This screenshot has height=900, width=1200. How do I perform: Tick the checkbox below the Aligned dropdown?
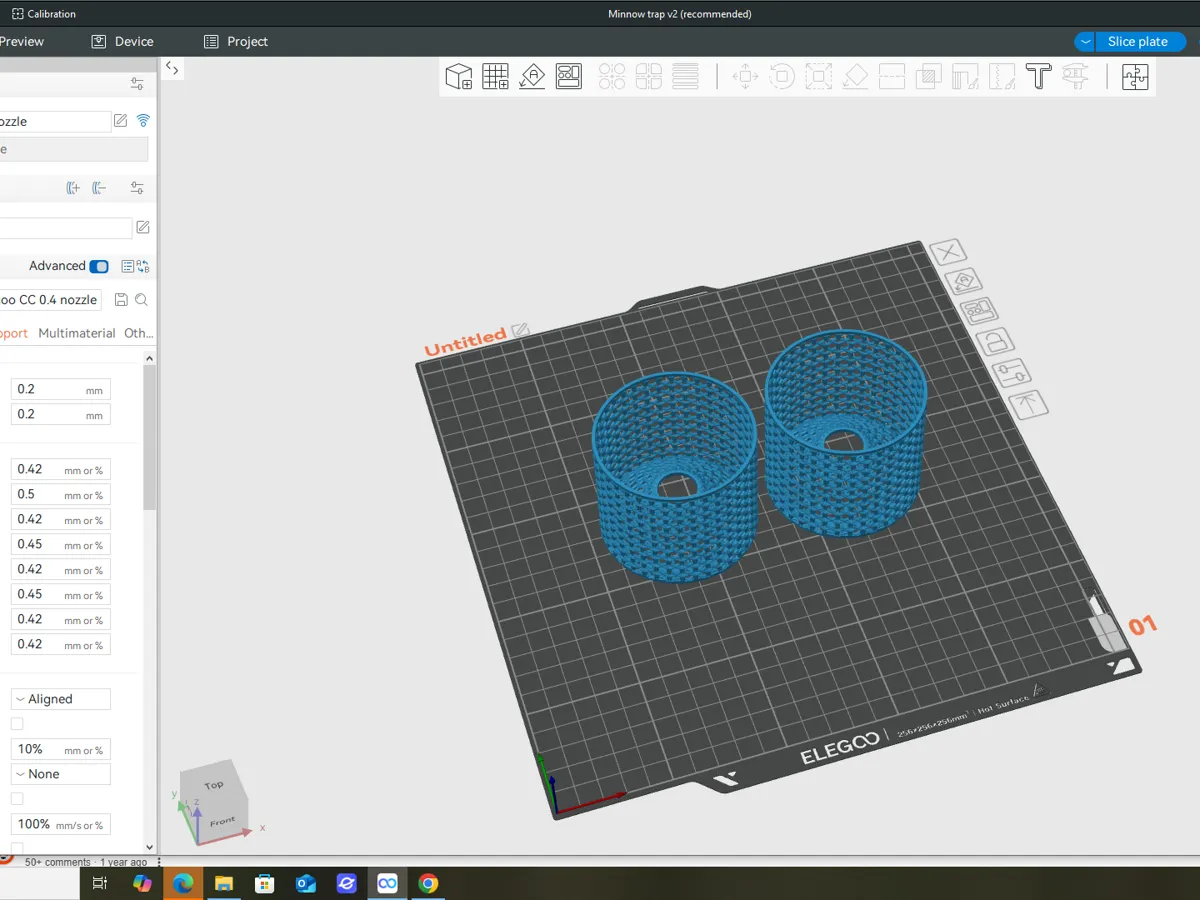[17, 724]
